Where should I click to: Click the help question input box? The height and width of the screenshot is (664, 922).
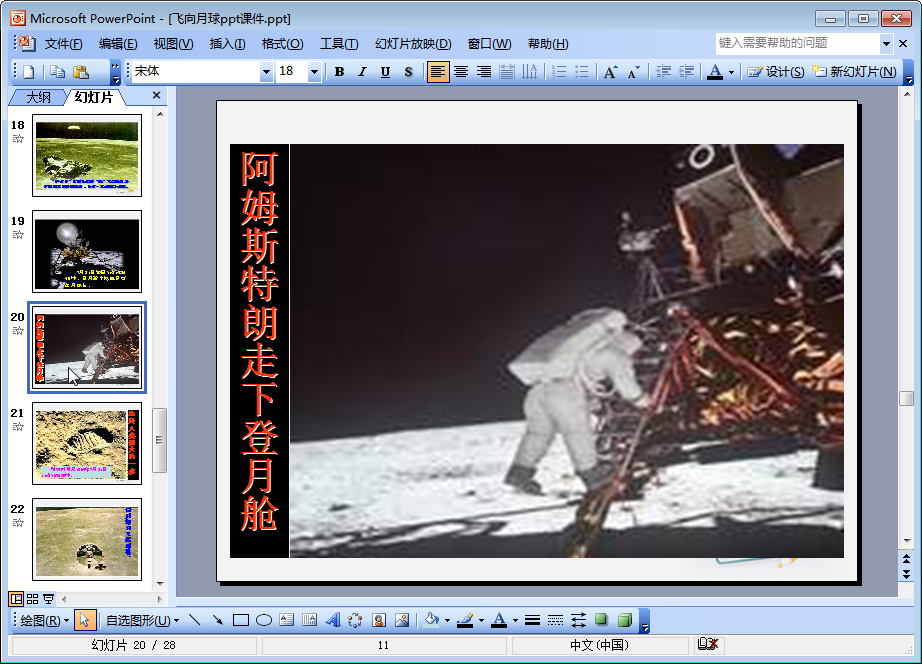[797, 43]
